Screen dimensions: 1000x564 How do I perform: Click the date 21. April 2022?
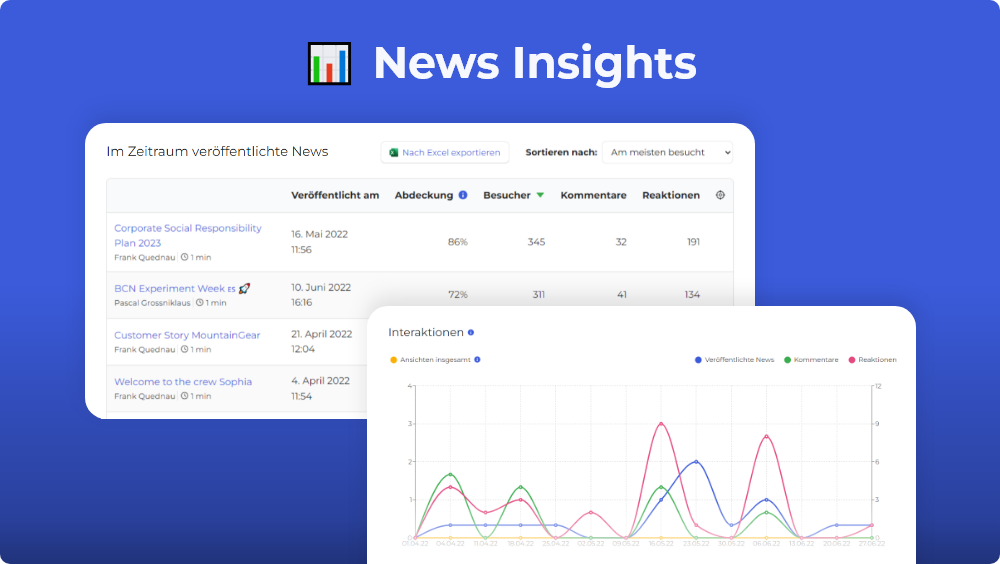[x=321, y=334]
